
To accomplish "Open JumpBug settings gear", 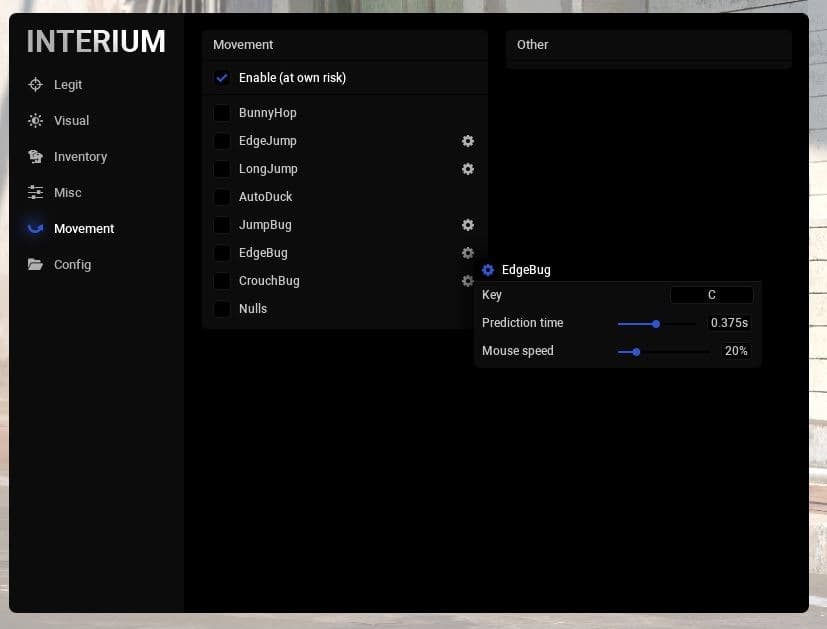I will 467,225.
